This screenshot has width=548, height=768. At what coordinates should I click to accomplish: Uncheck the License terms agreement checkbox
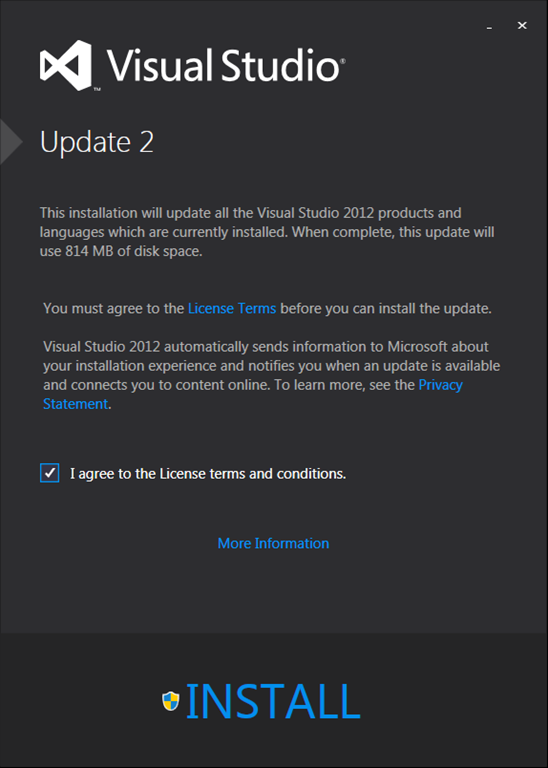49,473
